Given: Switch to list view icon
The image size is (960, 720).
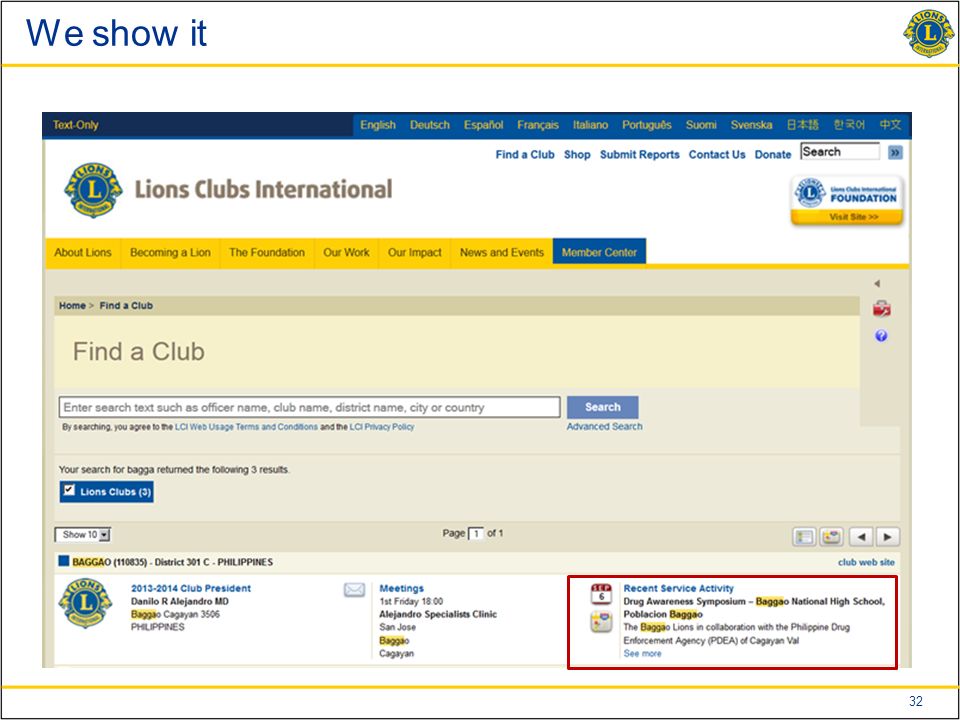Looking at the screenshot, I should pos(804,537).
